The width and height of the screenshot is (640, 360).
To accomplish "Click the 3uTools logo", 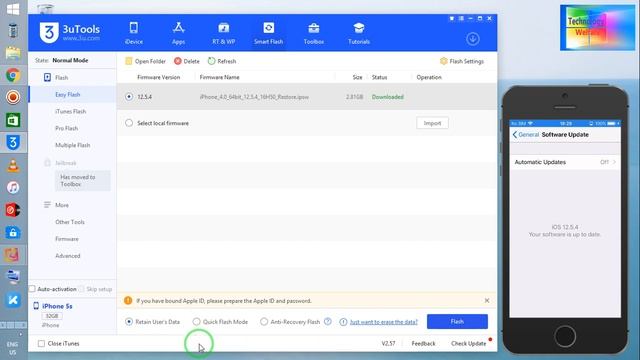I will click(x=70, y=32).
